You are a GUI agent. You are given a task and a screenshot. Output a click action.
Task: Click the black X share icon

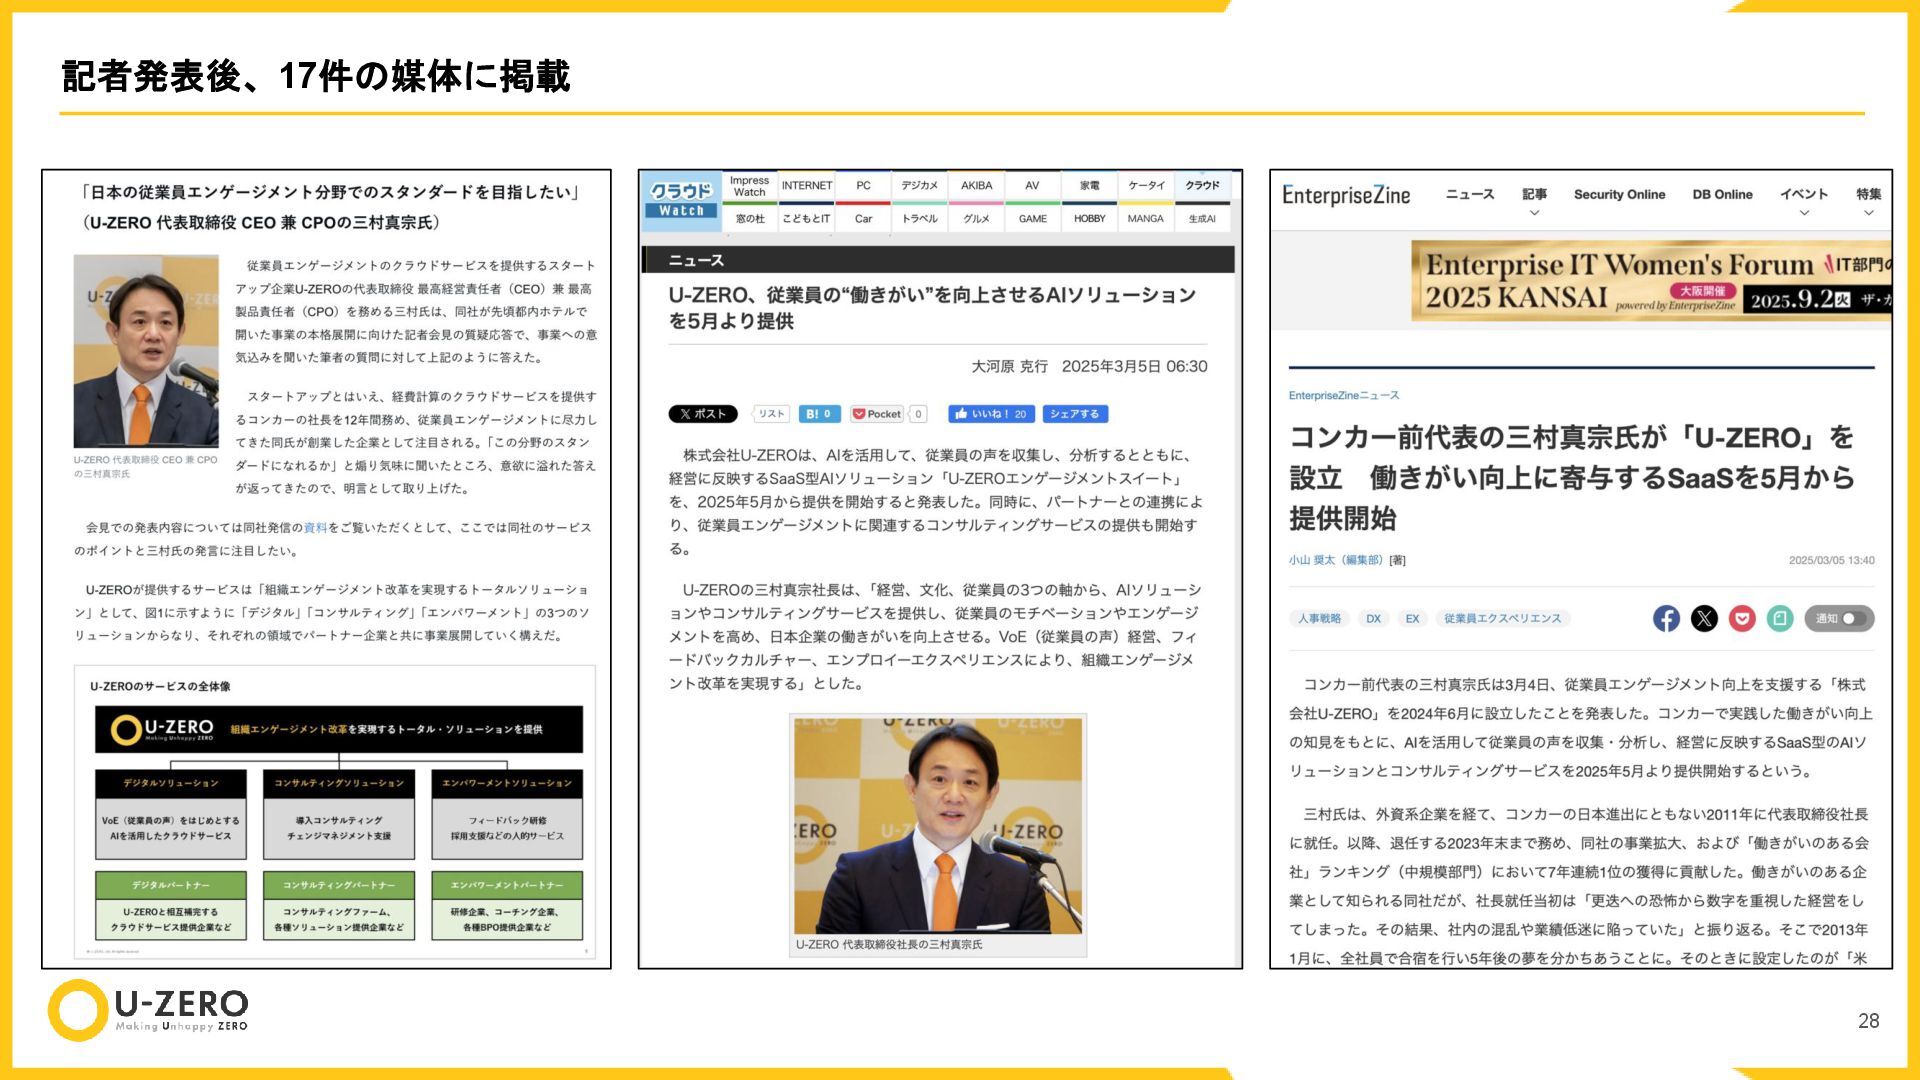pyautogui.click(x=1704, y=618)
